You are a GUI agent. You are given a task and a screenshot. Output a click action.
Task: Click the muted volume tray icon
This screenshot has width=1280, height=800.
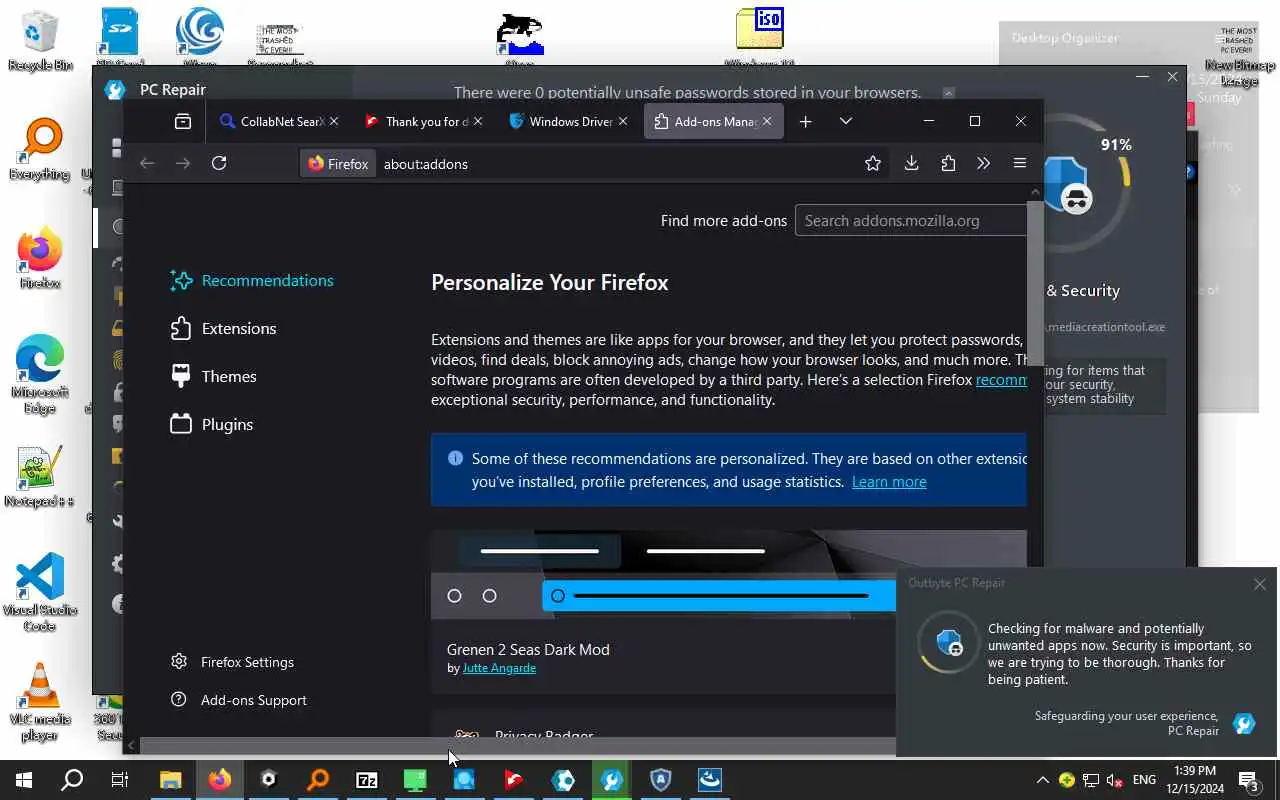click(x=1114, y=780)
